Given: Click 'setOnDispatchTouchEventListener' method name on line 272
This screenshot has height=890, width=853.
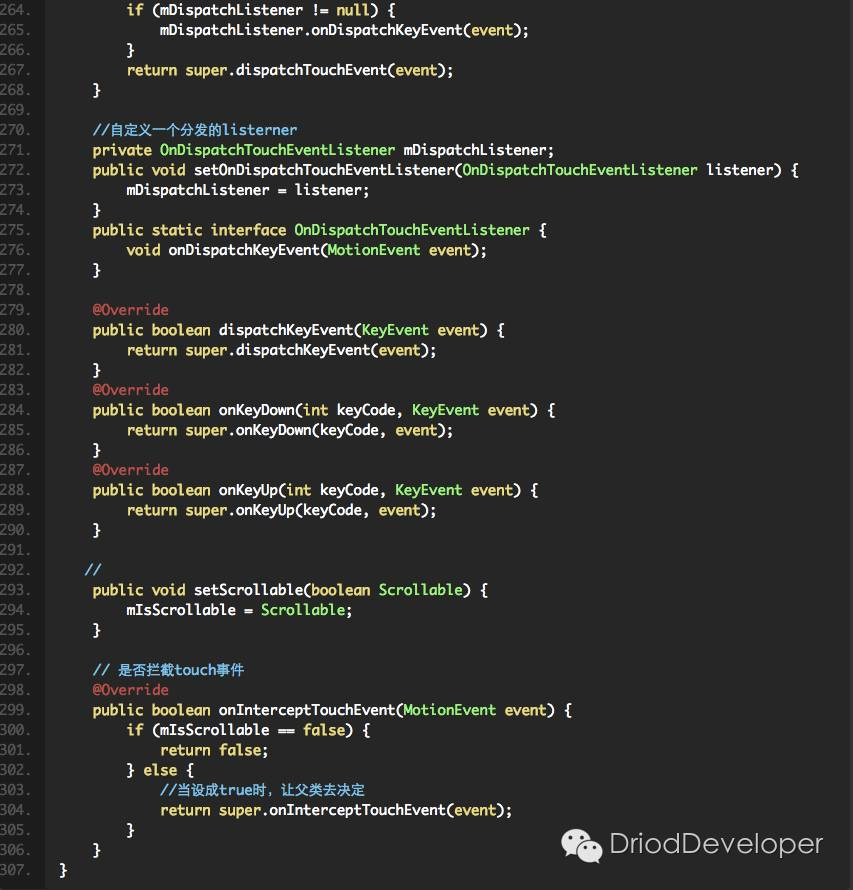Looking at the screenshot, I should pos(324,170).
